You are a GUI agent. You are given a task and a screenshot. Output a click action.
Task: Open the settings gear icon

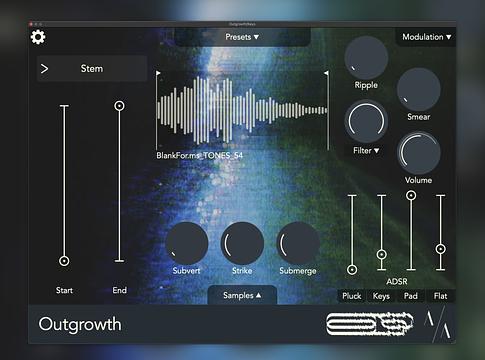(38, 37)
